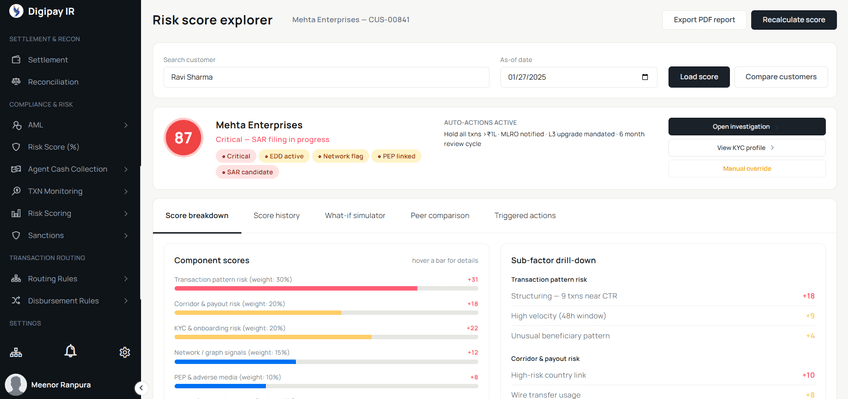
Task: Click 'Critical — SAR filing in progress' text
Action: point(273,139)
